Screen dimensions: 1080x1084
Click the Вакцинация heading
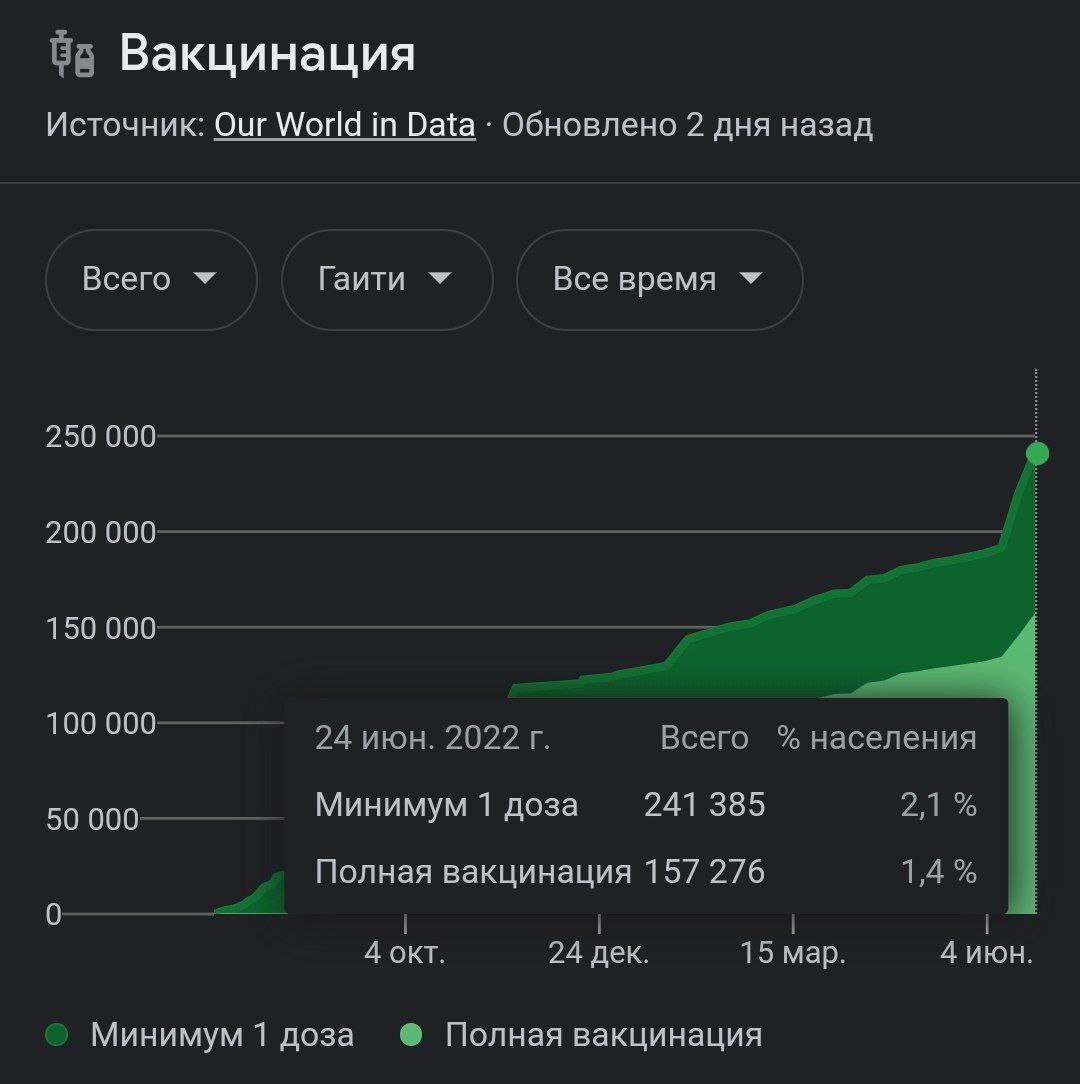(x=268, y=53)
